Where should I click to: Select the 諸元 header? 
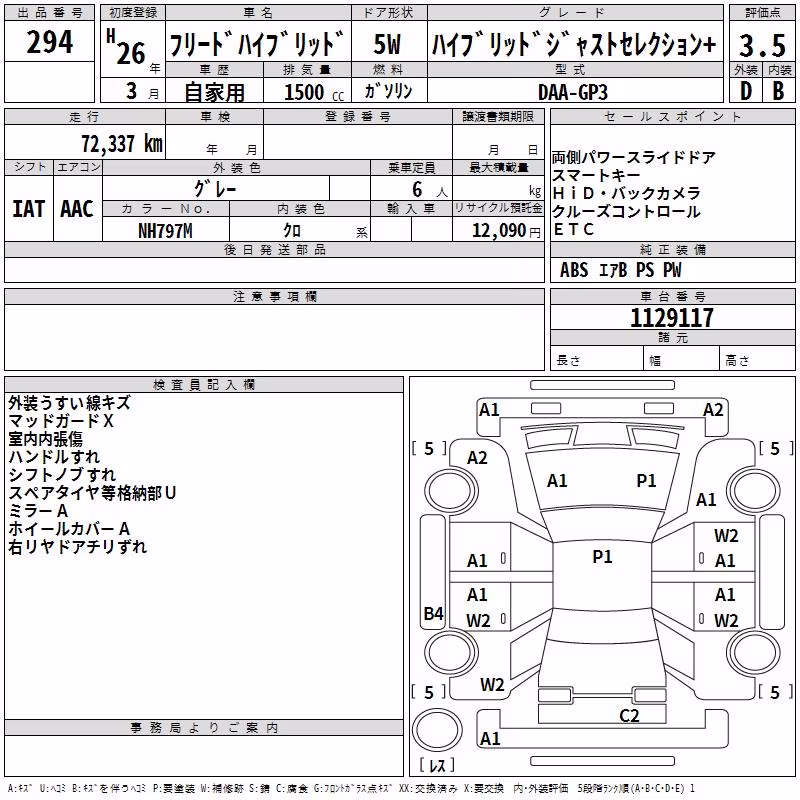pos(672,337)
